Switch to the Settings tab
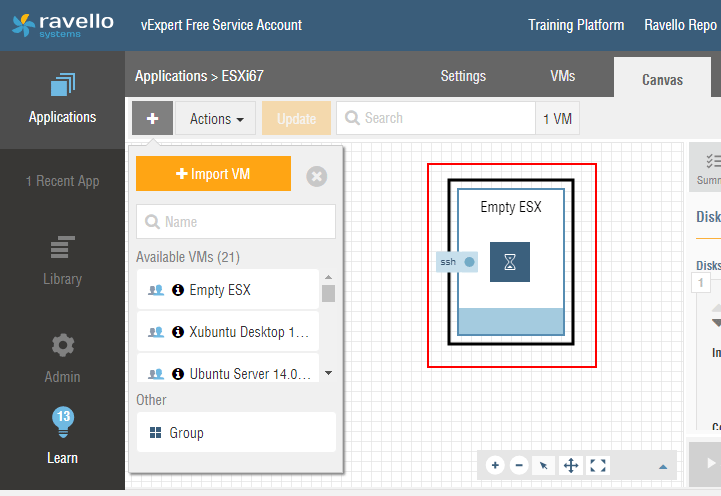Screen dimensions: 721x496 [463, 76]
